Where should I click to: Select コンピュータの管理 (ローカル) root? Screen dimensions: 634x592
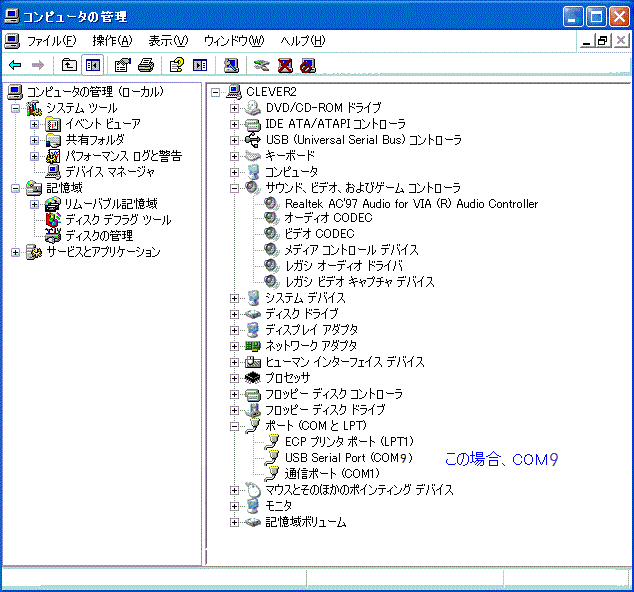[95, 92]
